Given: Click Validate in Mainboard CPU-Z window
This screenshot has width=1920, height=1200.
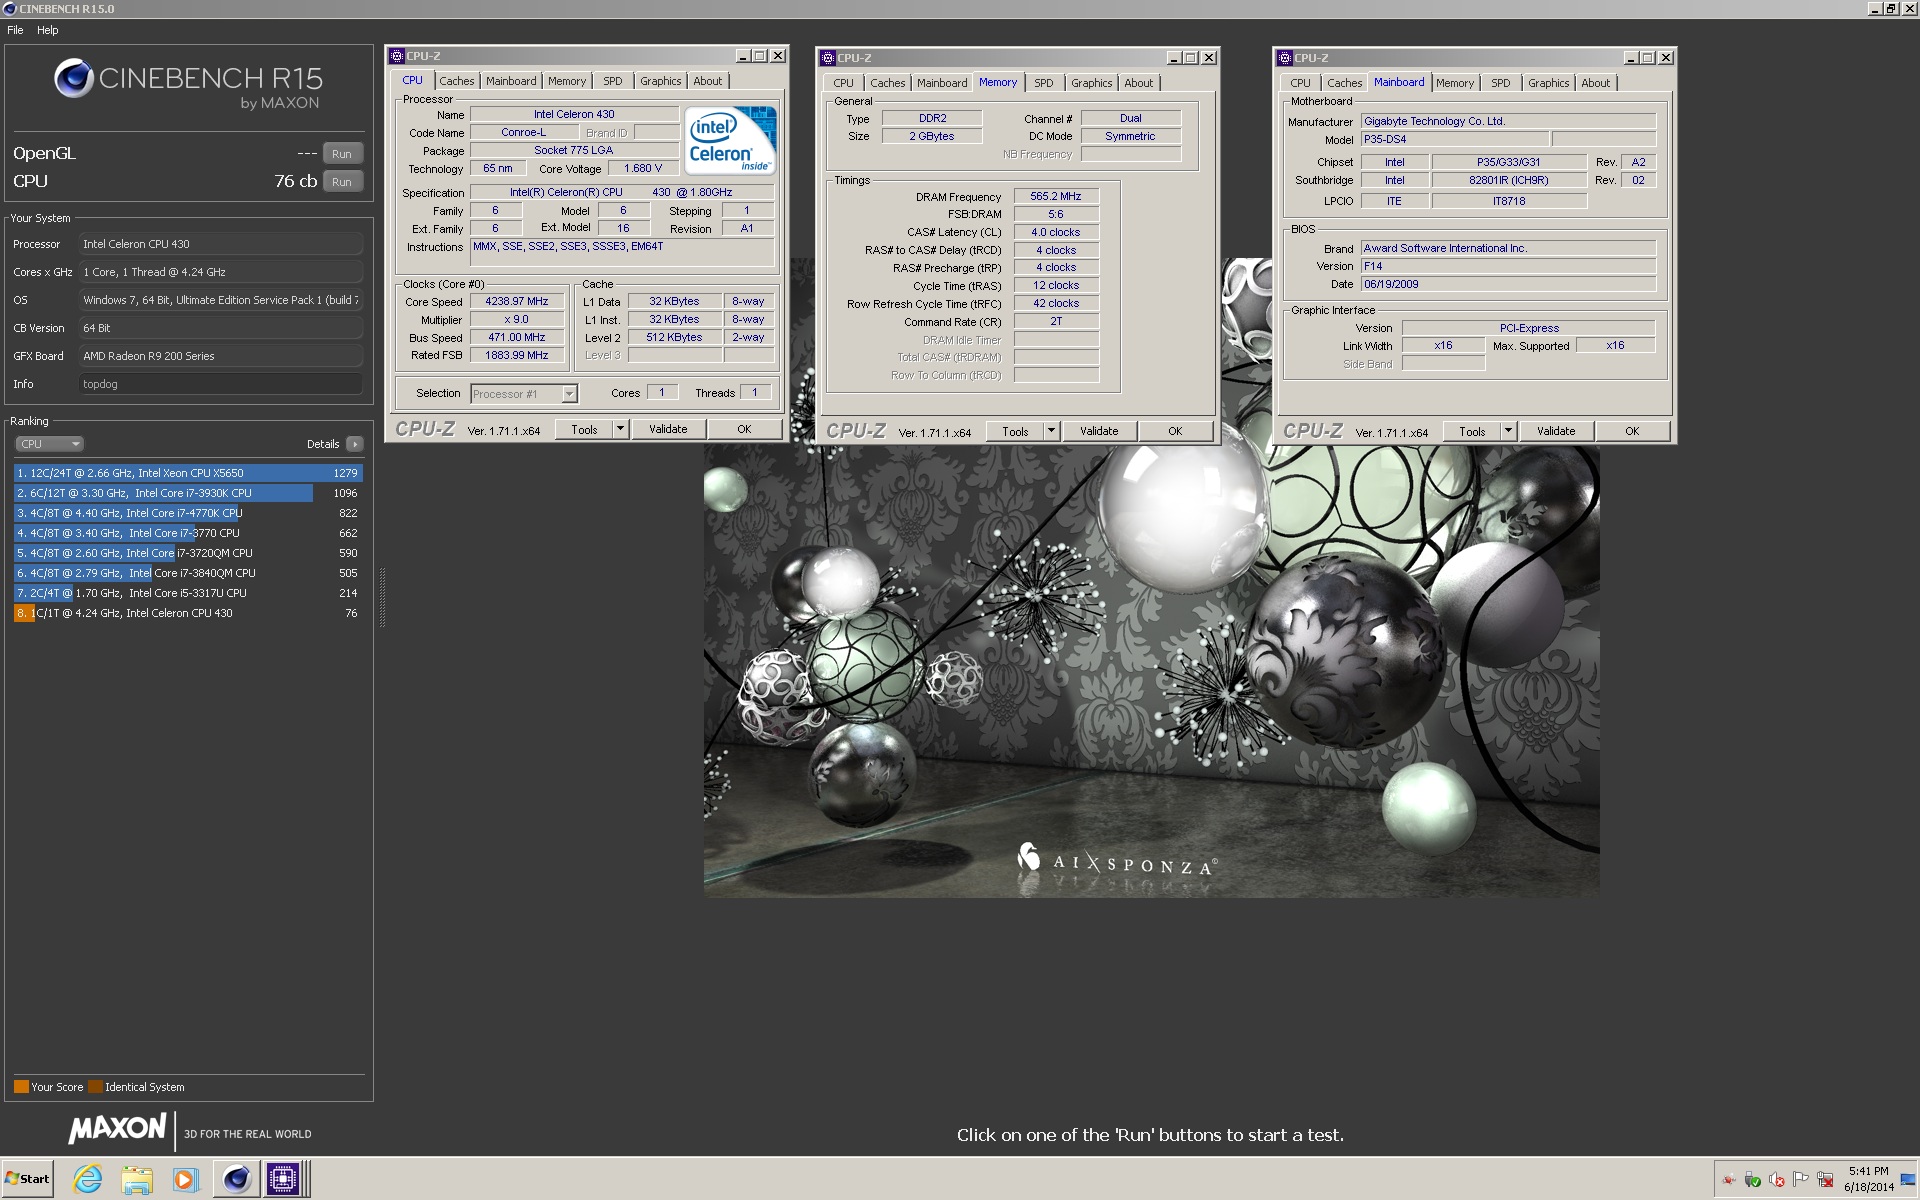Looking at the screenshot, I should point(1556,431).
